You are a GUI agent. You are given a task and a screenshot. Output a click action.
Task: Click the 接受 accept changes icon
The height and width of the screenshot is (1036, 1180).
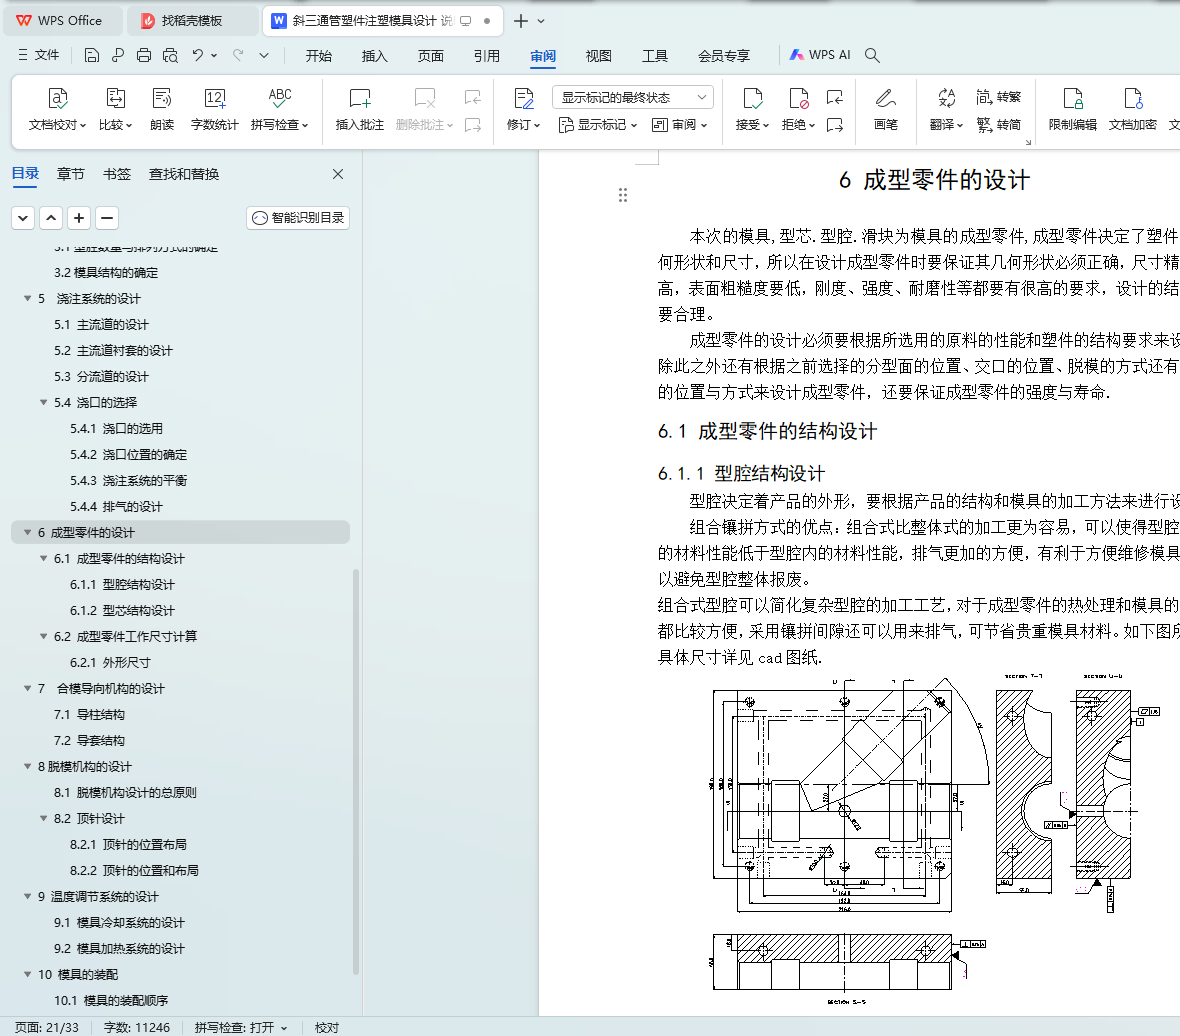tap(752, 109)
